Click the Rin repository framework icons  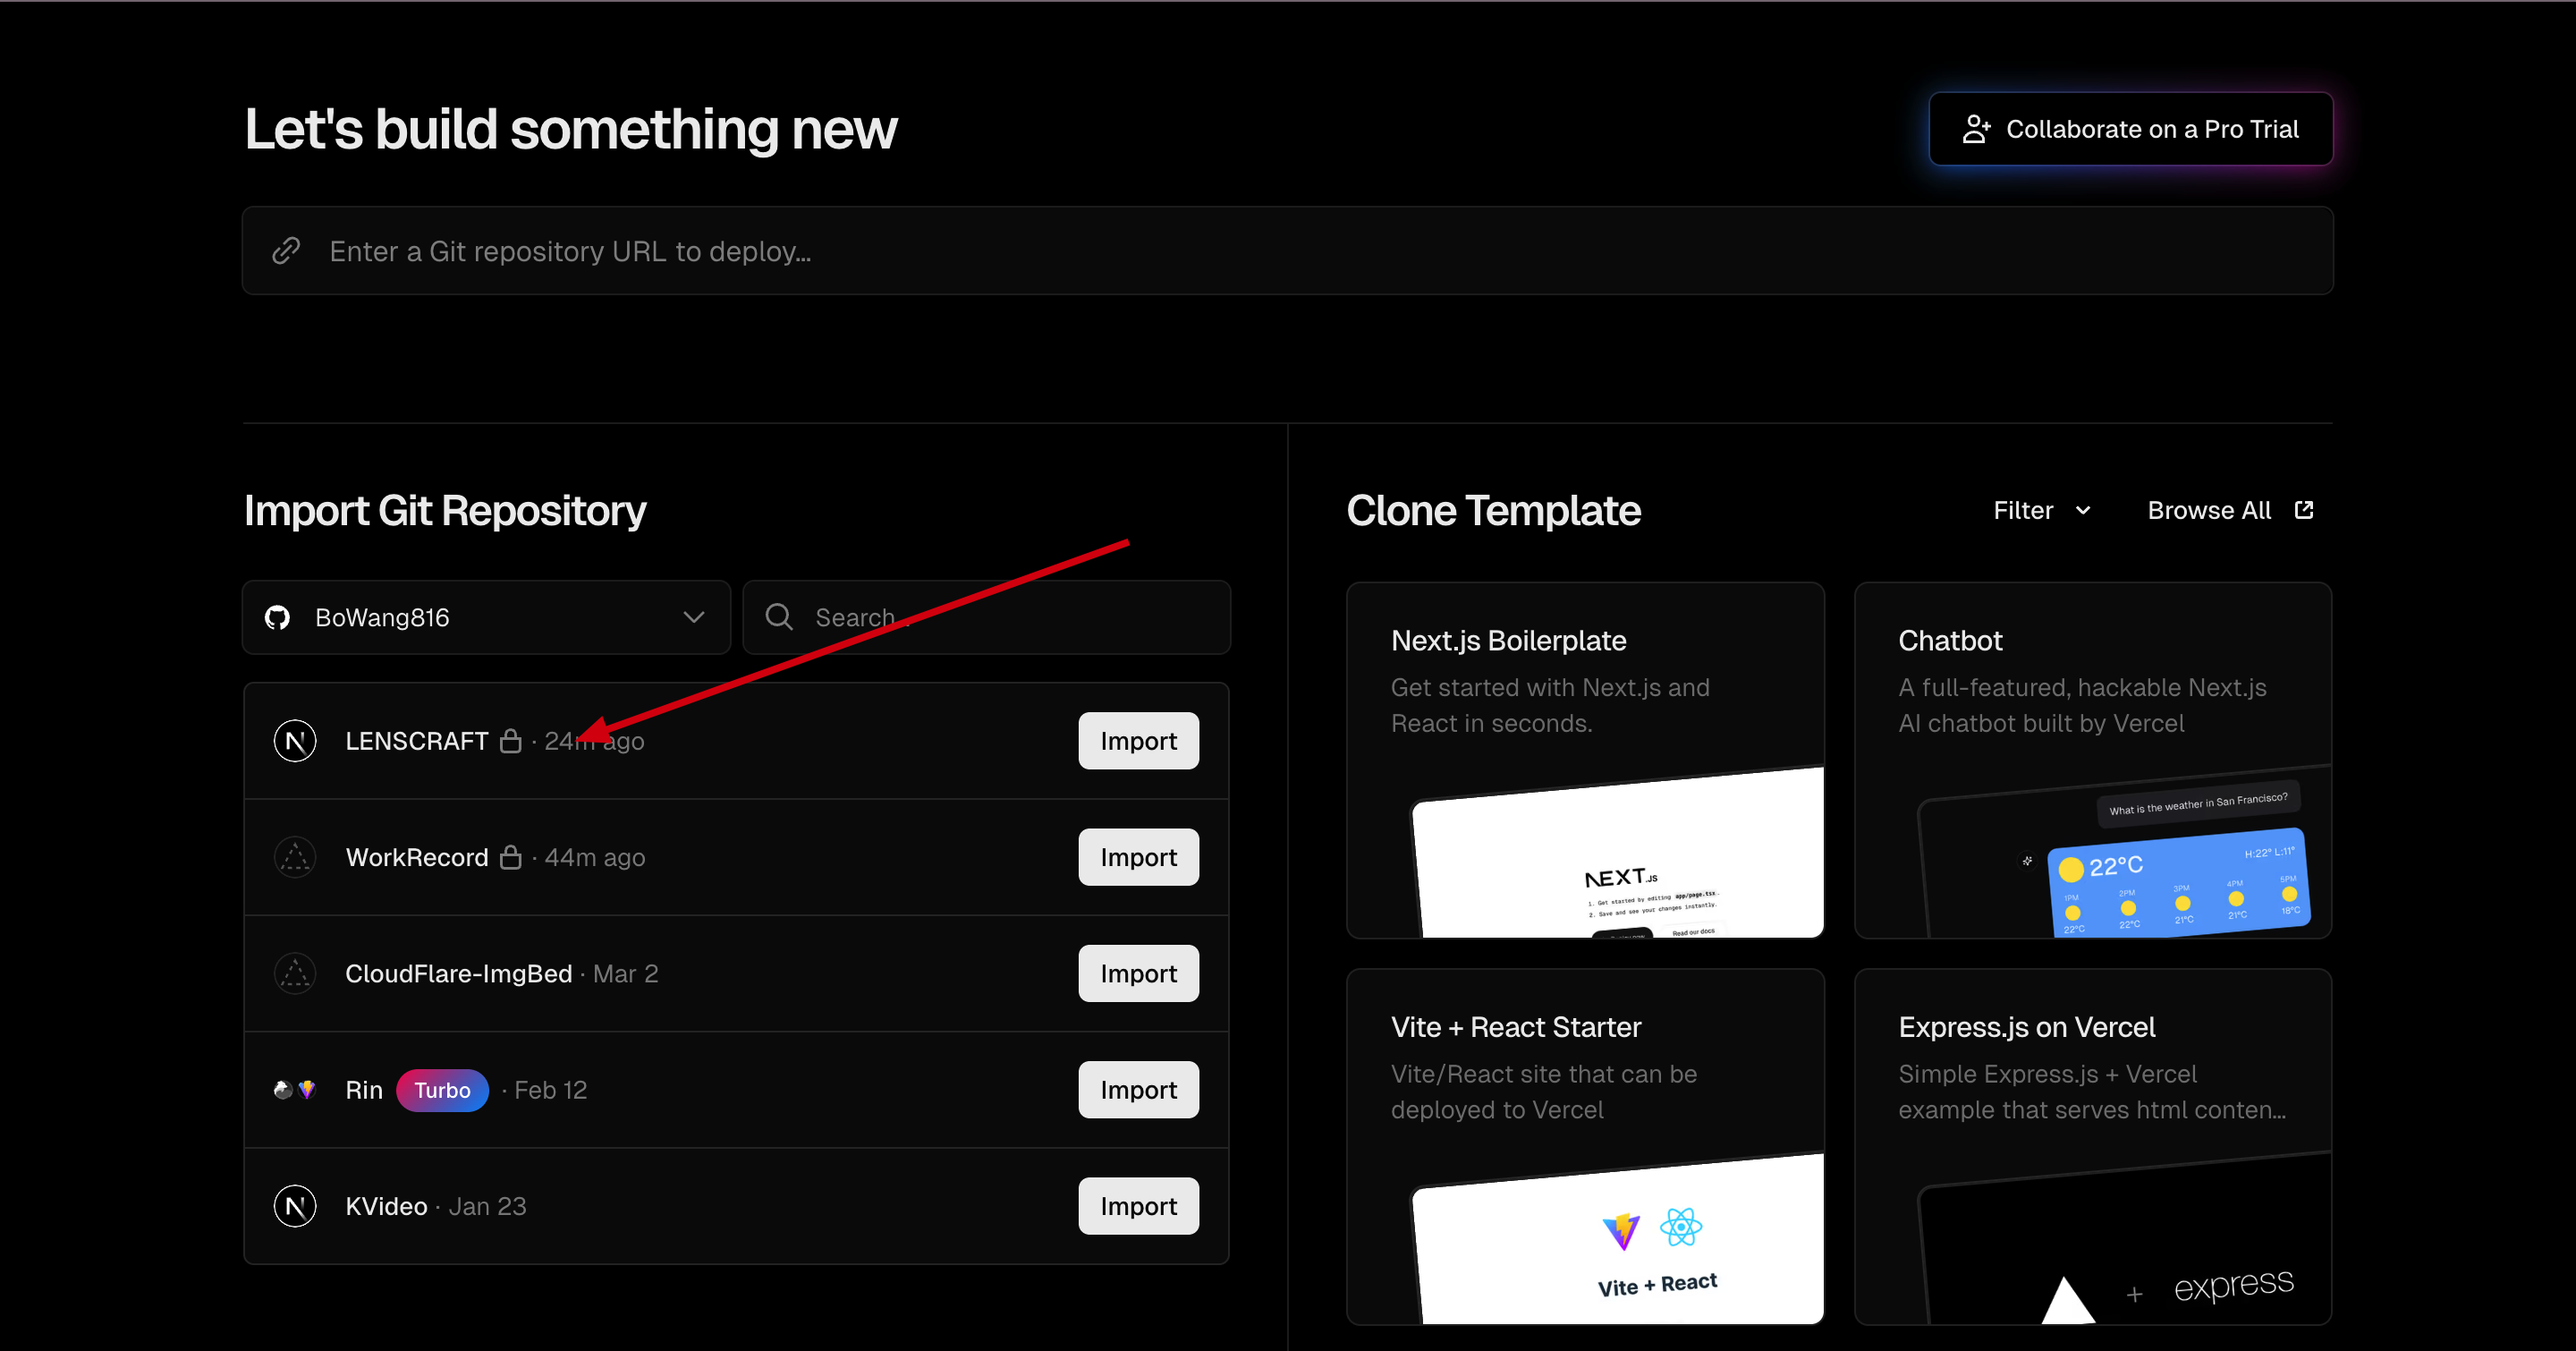[x=295, y=1090]
